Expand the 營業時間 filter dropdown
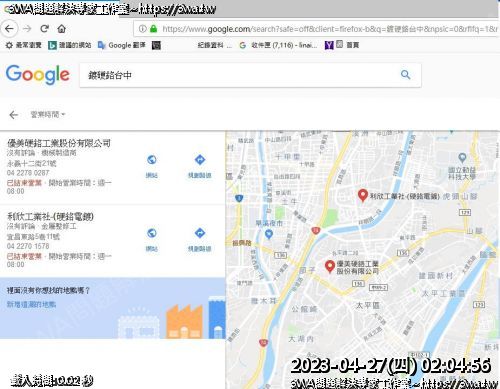This screenshot has height=389, width=500. 48,115
